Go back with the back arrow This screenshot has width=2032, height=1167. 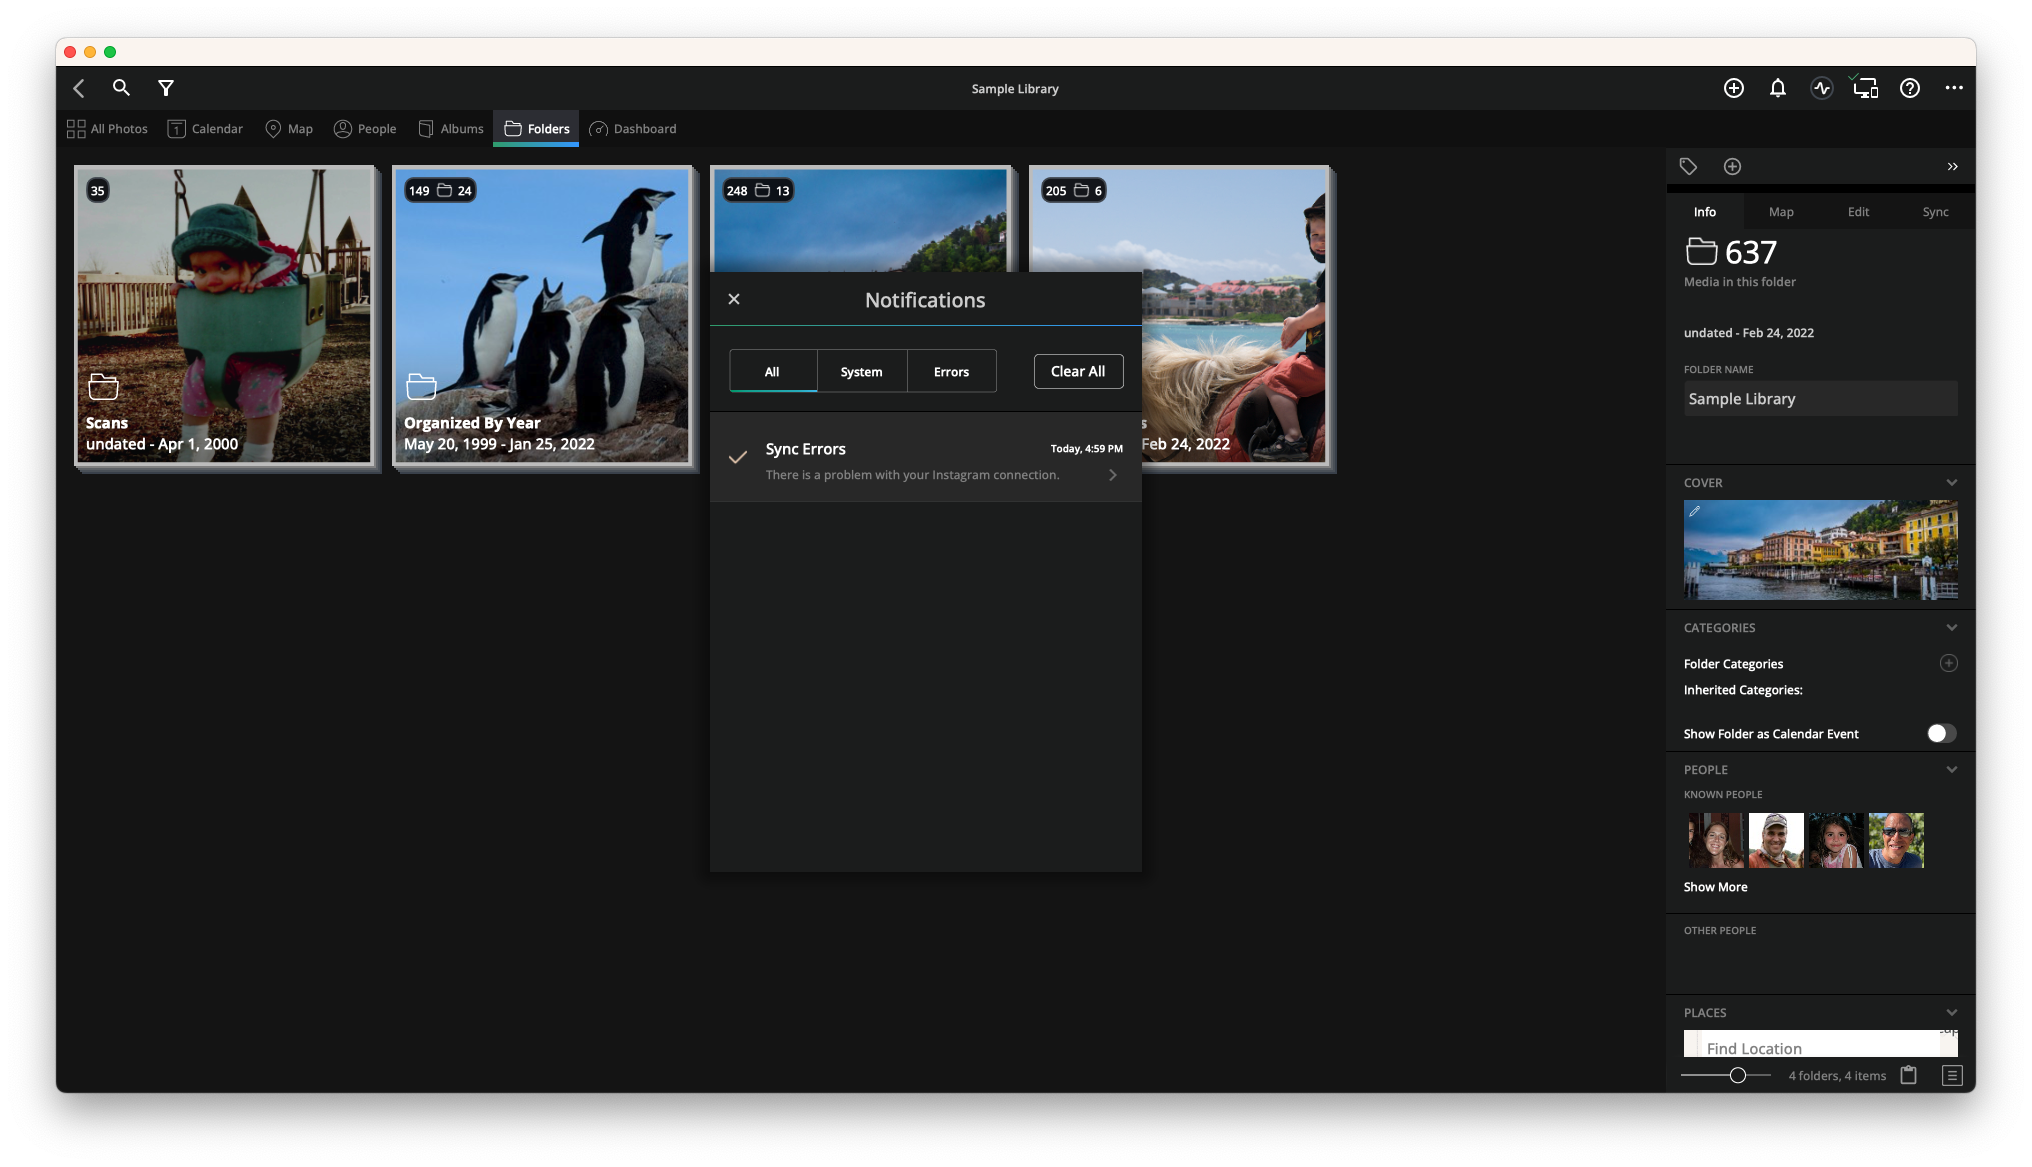click(79, 88)
